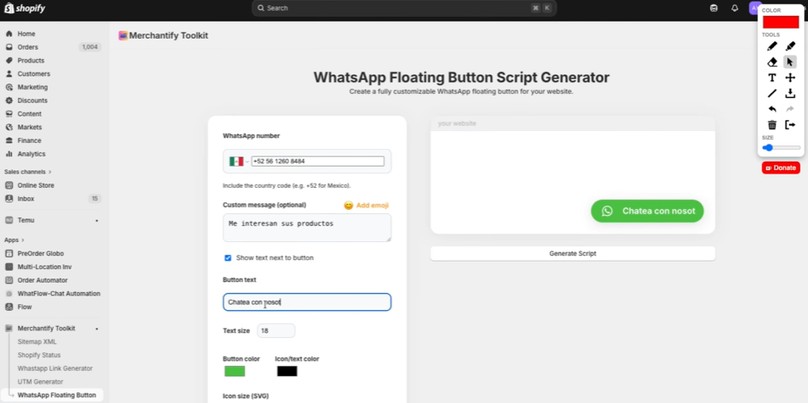This screenshot has height=403, width=808.
Task: Open the red annotation color picker
Action: click(x=781, y=22)
